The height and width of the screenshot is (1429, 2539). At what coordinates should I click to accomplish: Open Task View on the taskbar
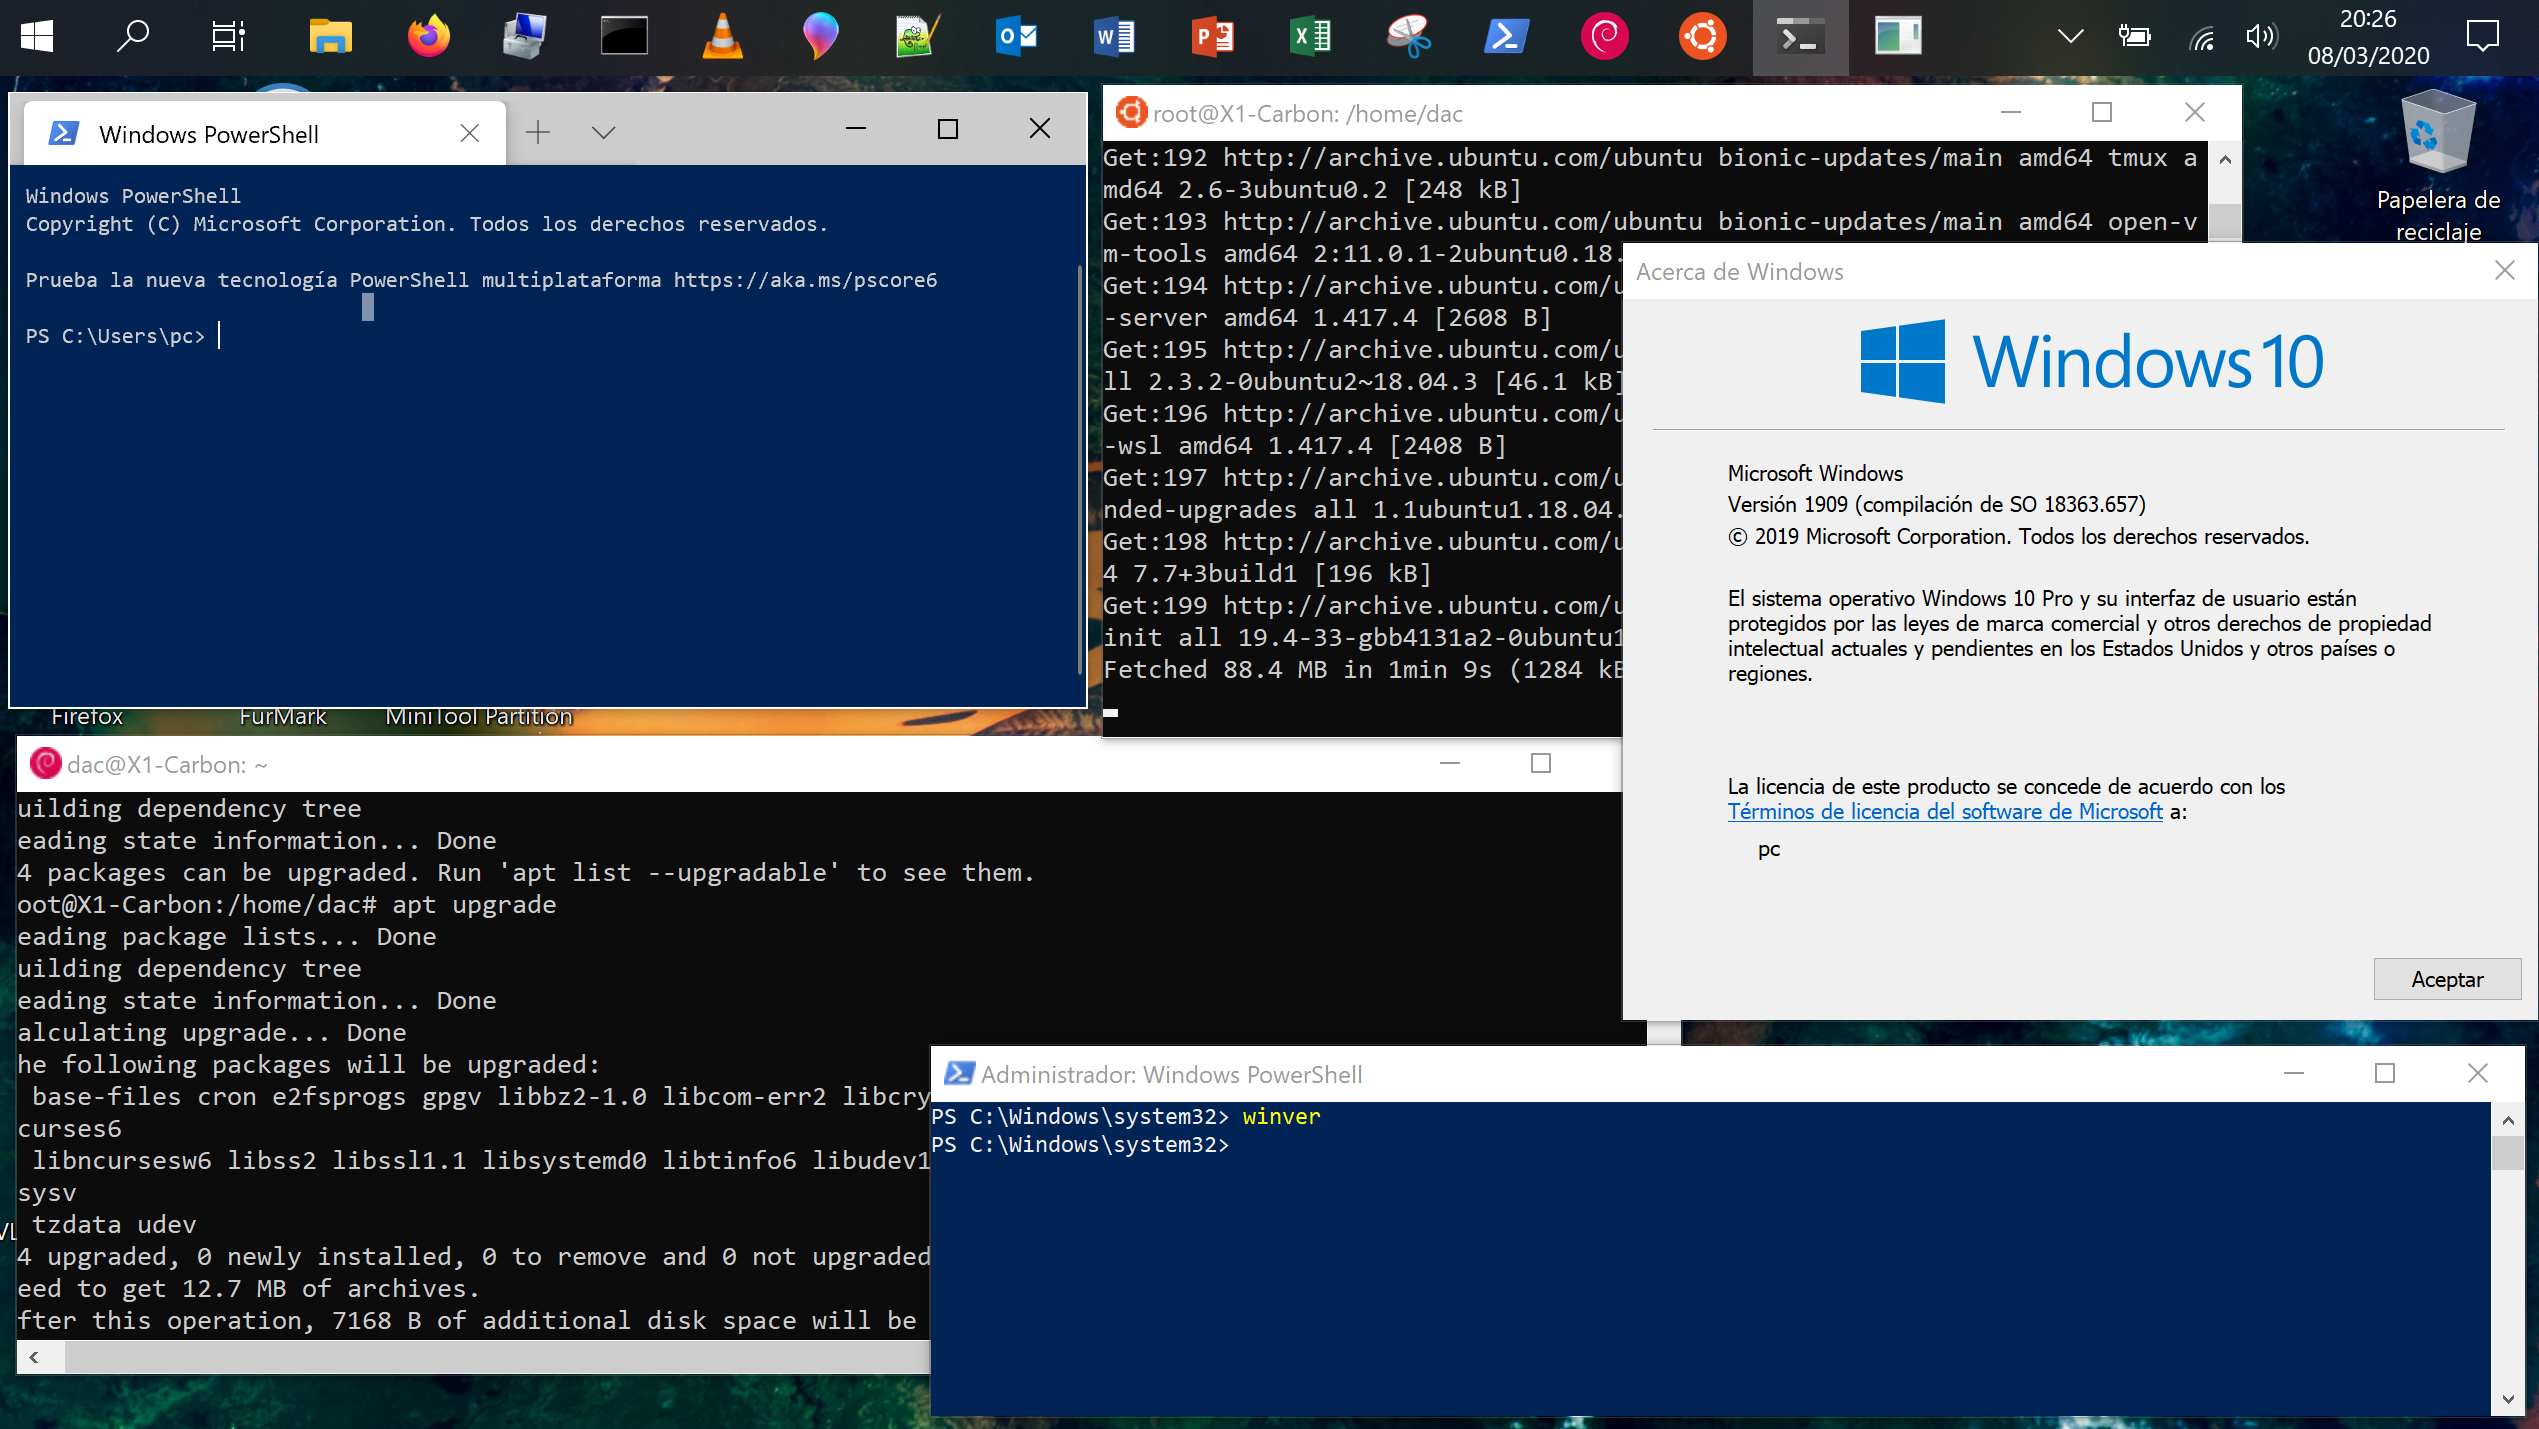click(x=228, y=38)
